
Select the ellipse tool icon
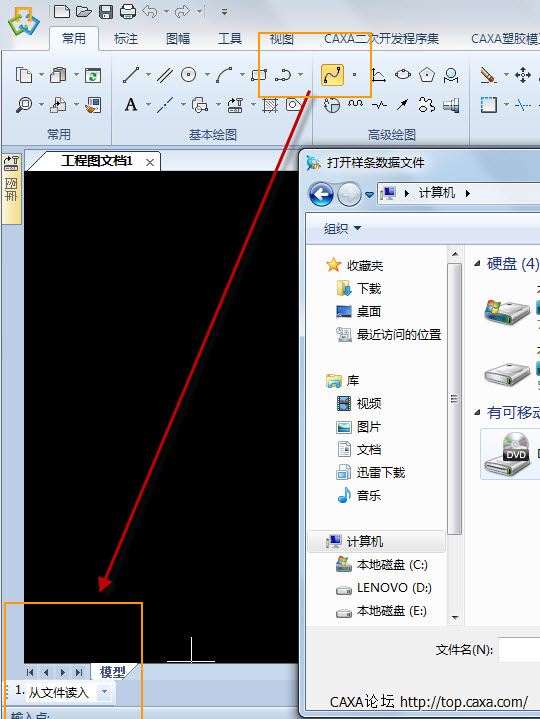click(403, 74)
